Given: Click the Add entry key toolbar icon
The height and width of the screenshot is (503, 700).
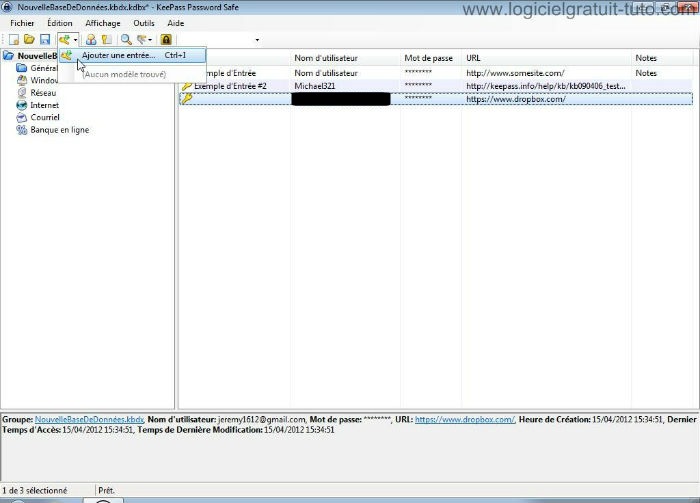Looking at the screenshot, I should coord(64,40).
